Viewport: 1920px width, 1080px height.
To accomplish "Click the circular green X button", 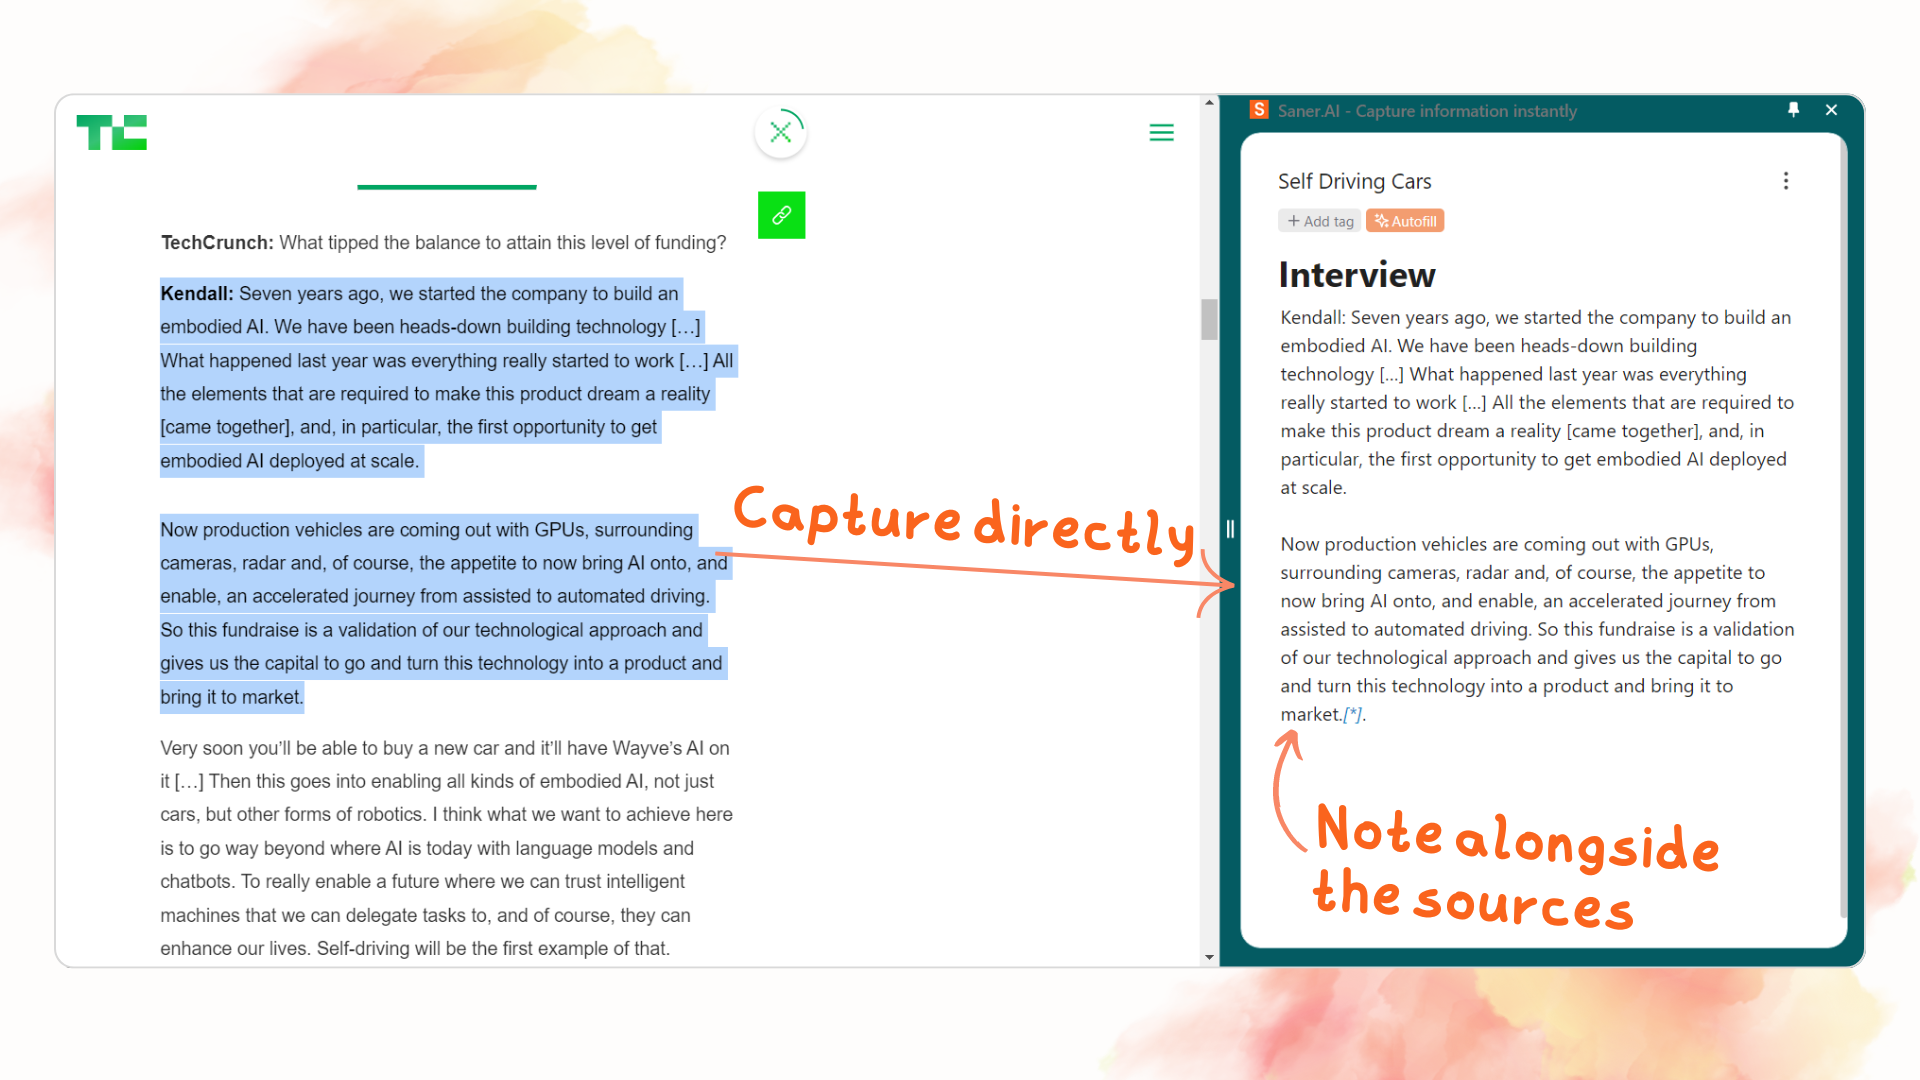I will [781, 132].
